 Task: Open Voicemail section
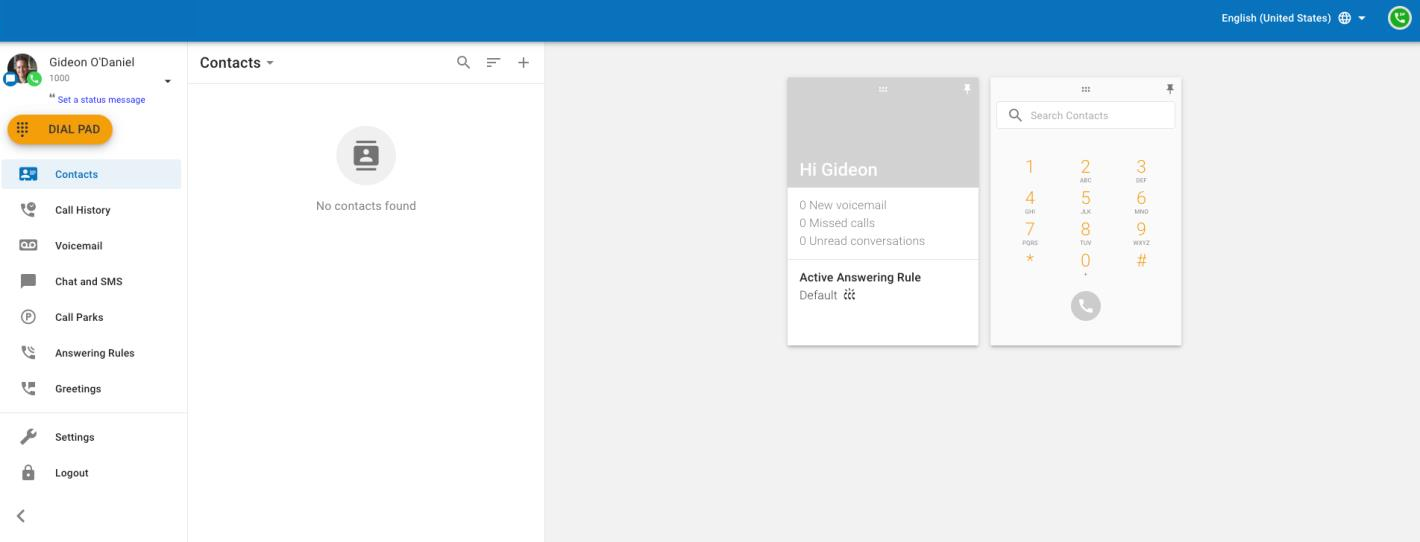[x=91, y=246]
